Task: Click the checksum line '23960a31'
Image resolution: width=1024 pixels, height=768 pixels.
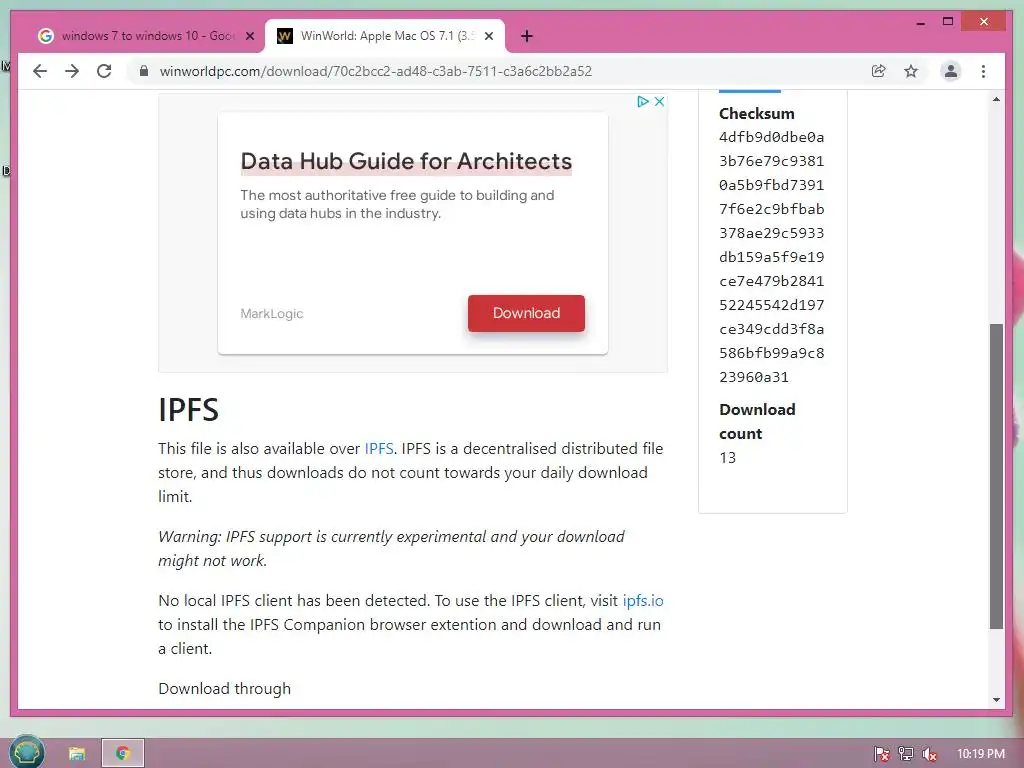Action: click(x=754, y=377)
